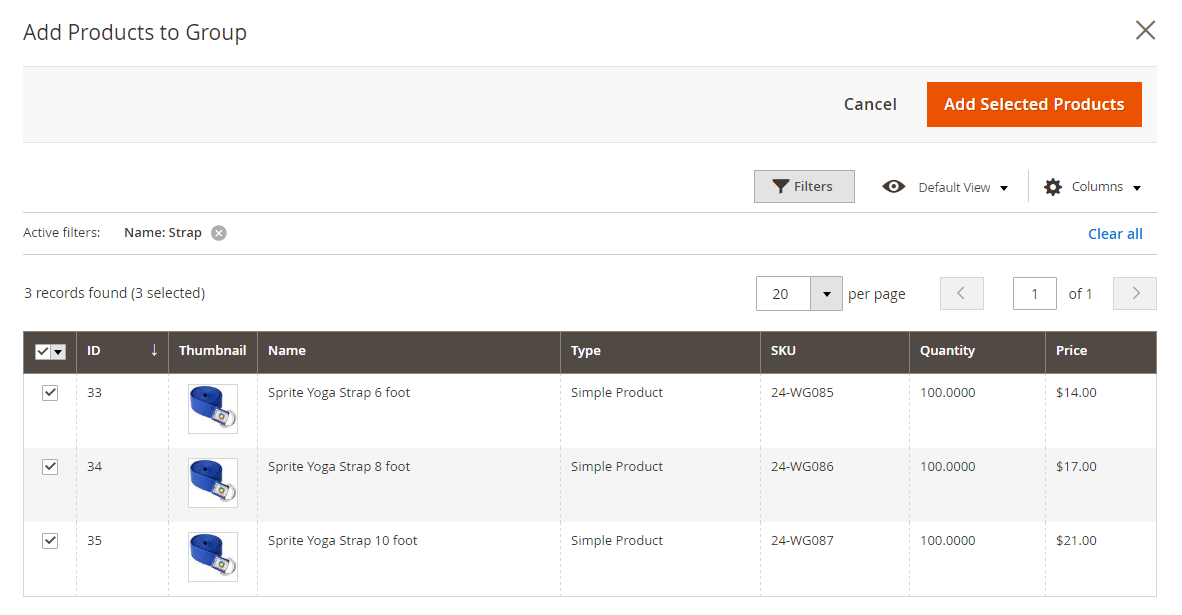Uncheck Sprite Yoga Strap 6 foot
The width and height of the screenshot is (1182, 615).
[x=50, y=392]
